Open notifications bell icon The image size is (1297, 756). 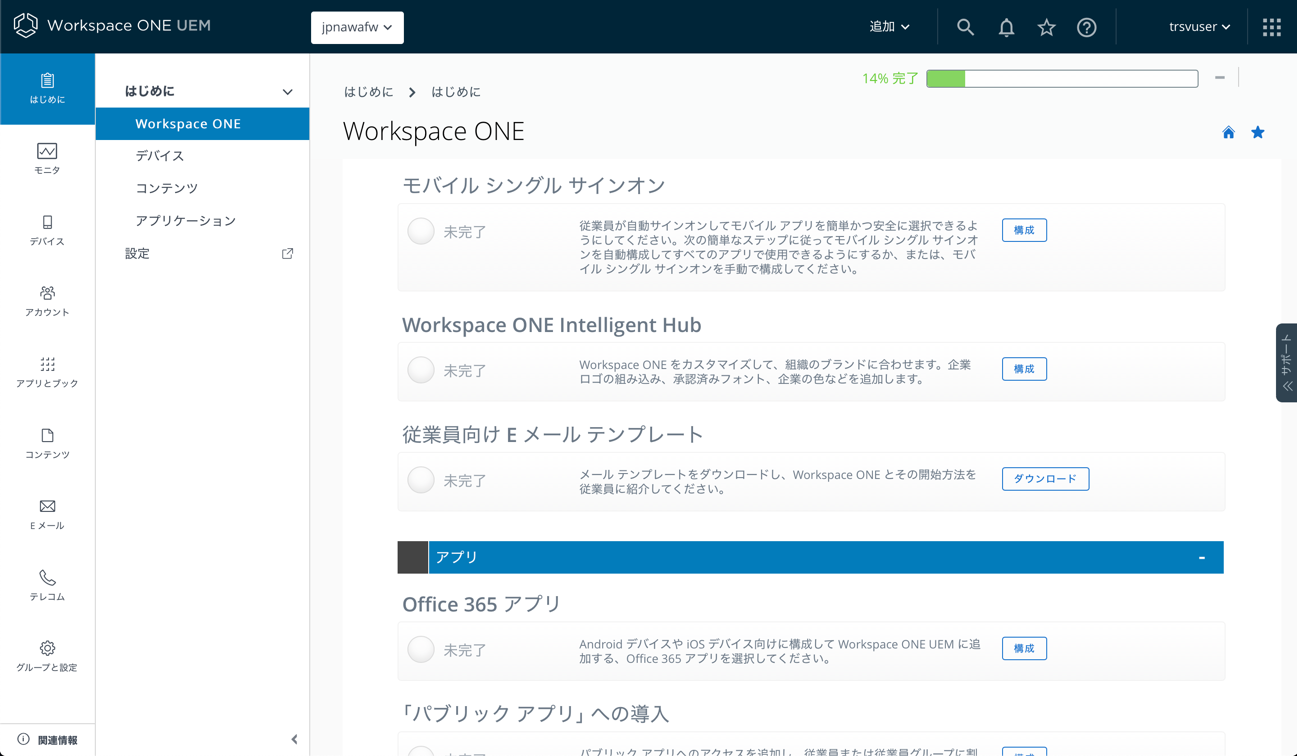coord(1006,27)
